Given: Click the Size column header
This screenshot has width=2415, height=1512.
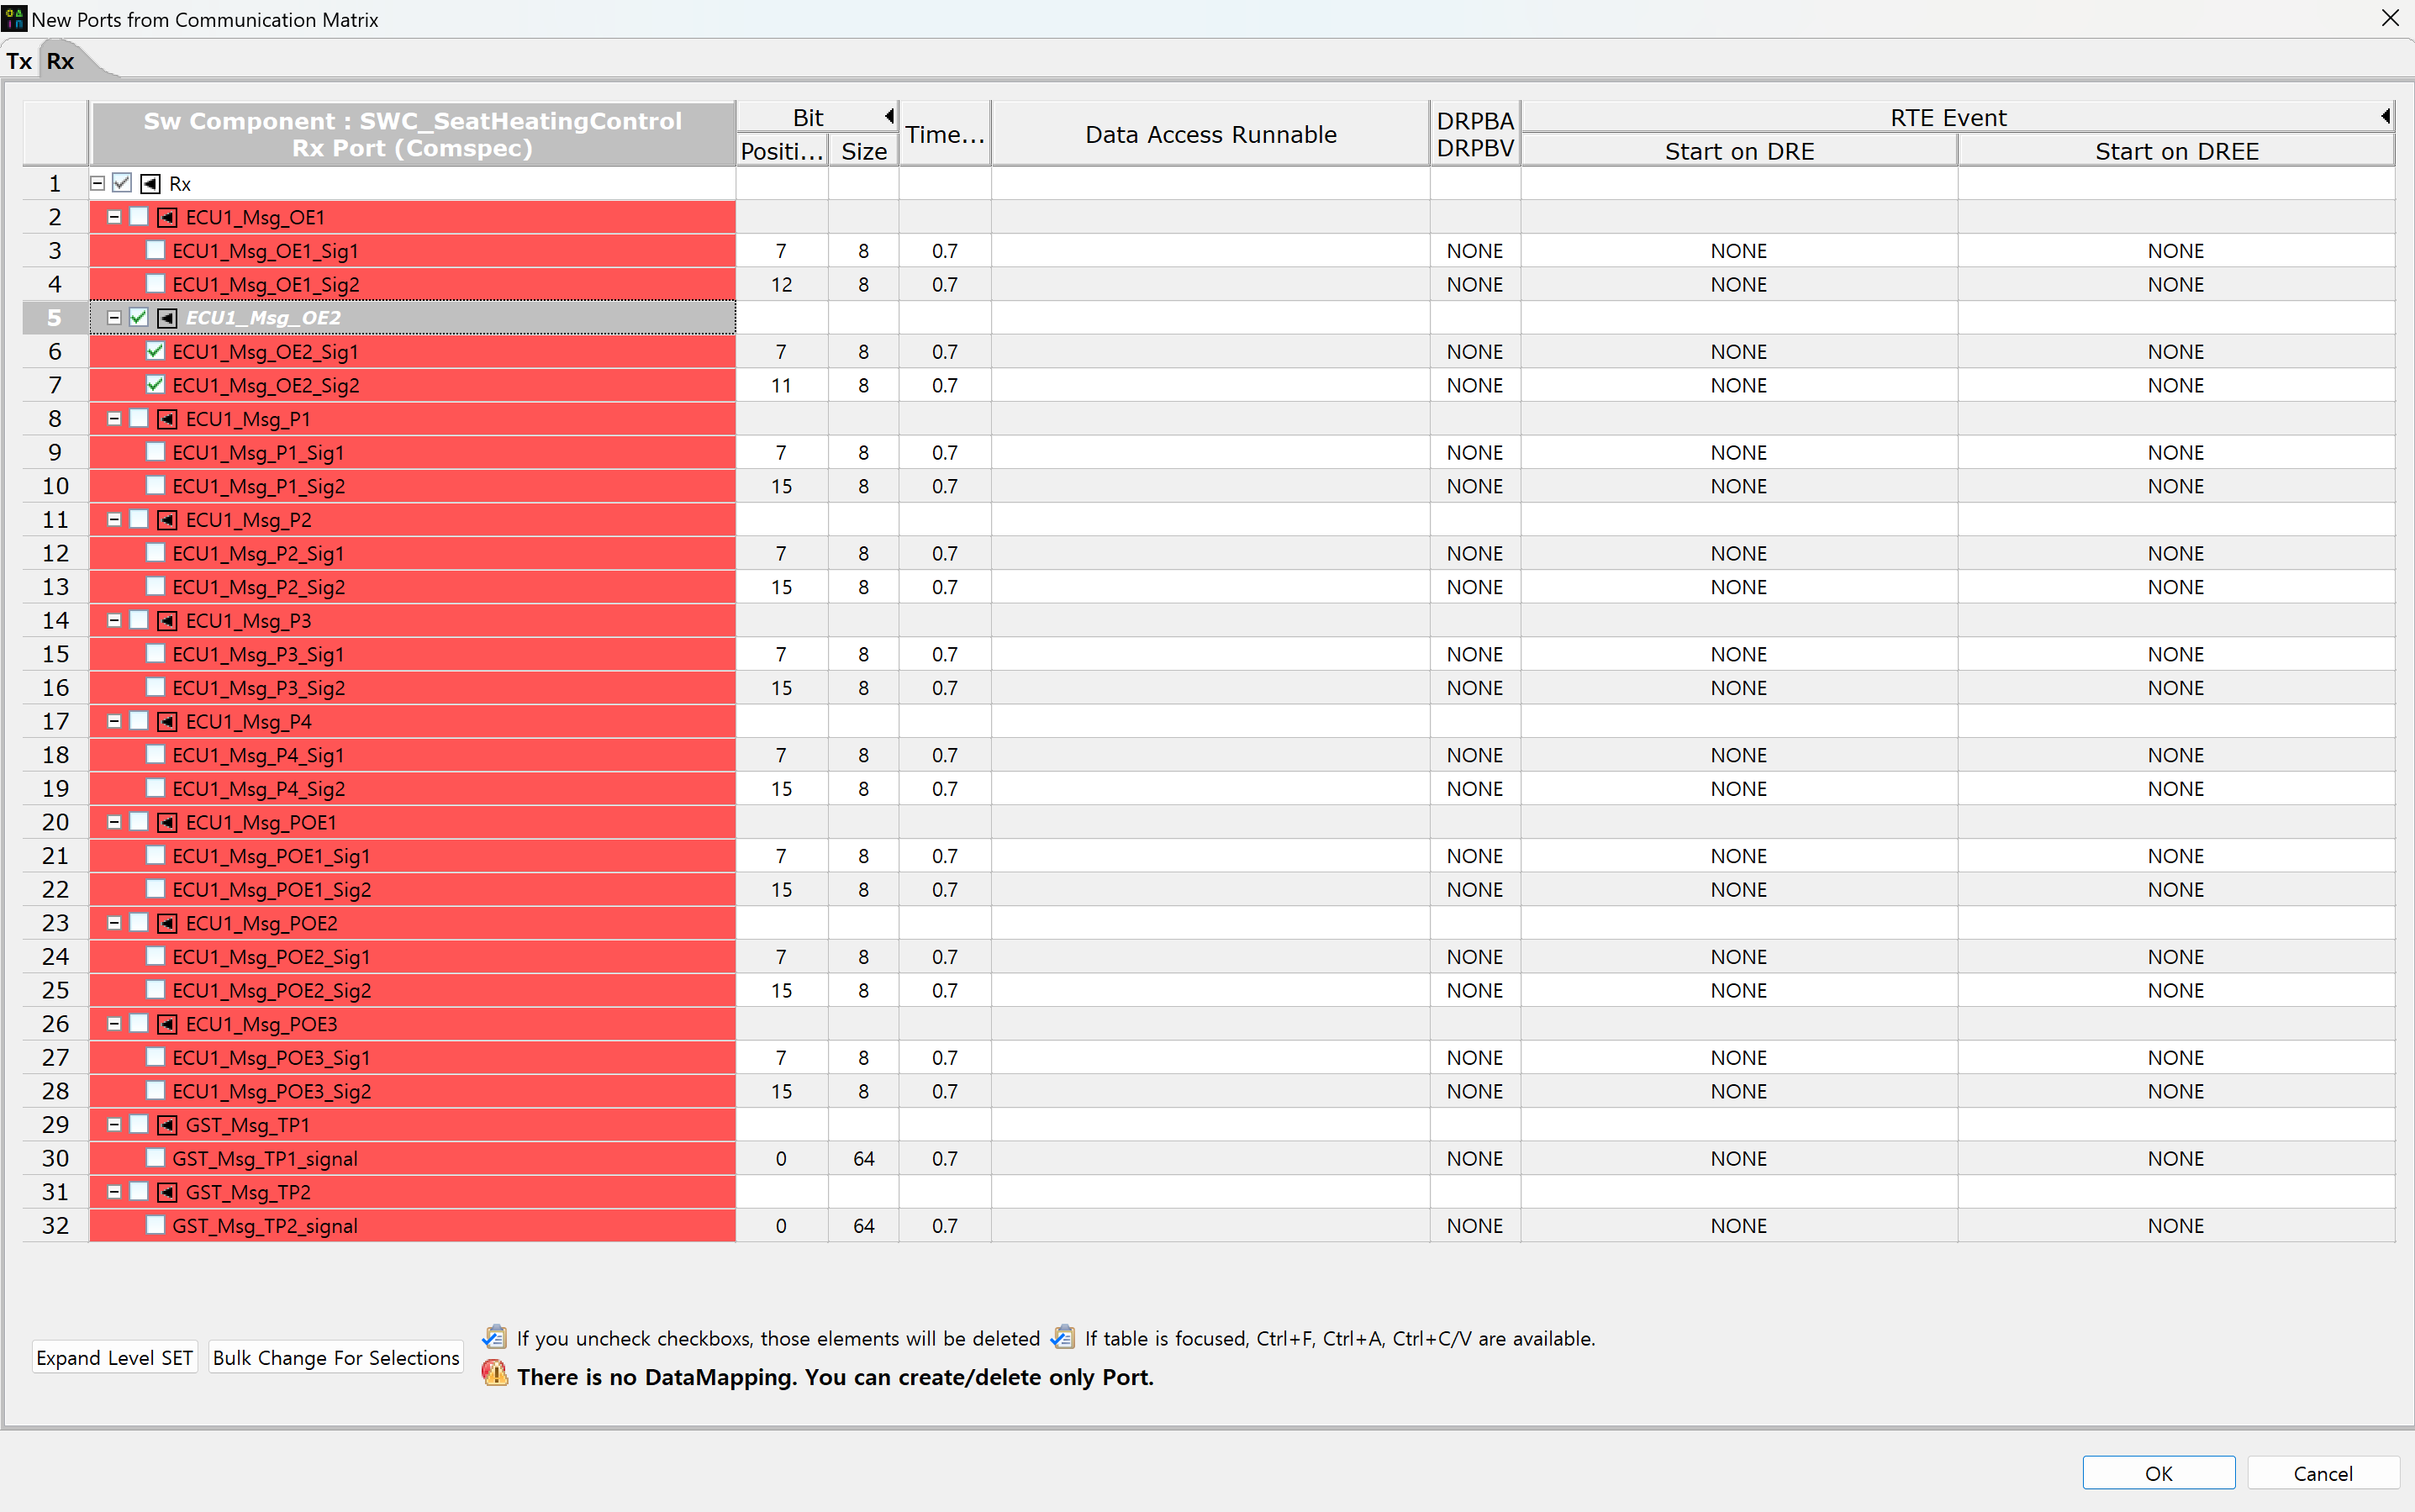Looking at the screenshot, I should pos(864,151).
